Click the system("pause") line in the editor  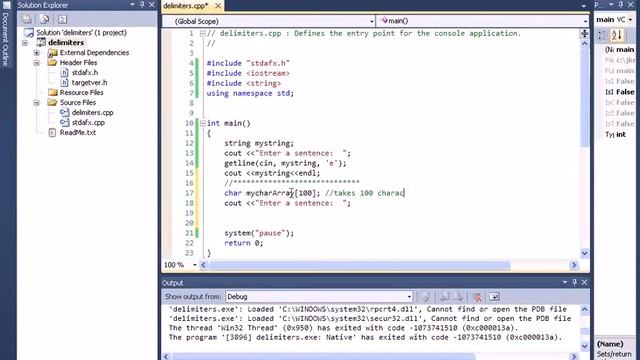[x=259, y=233]
